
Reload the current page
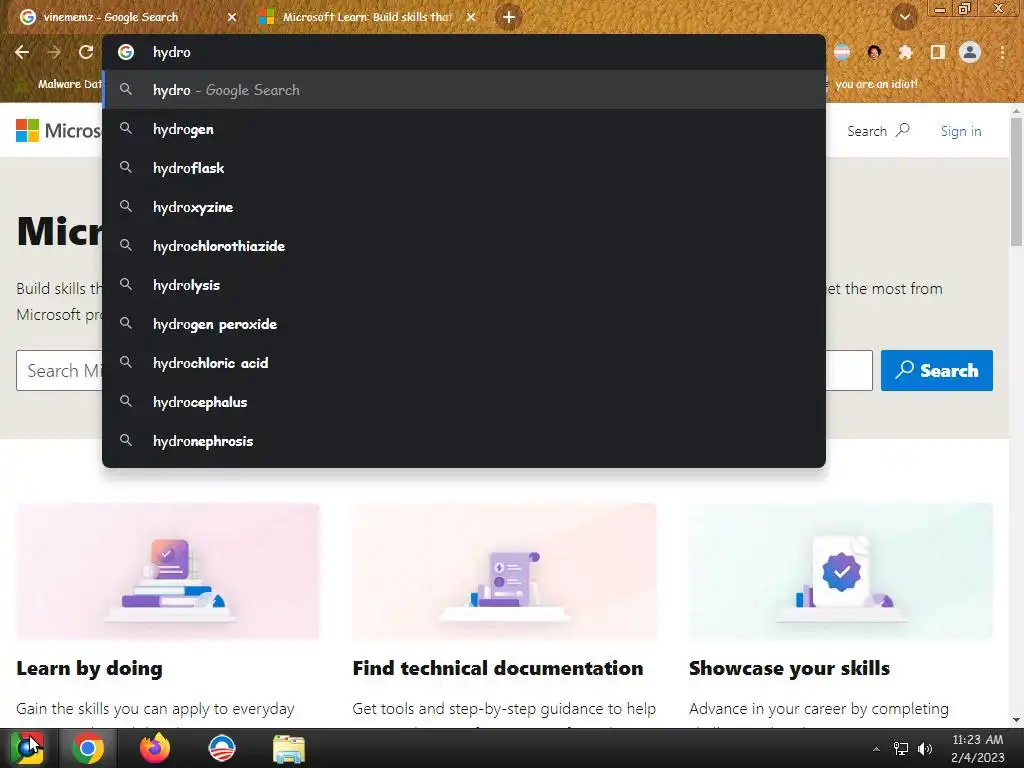coord(86,52)
